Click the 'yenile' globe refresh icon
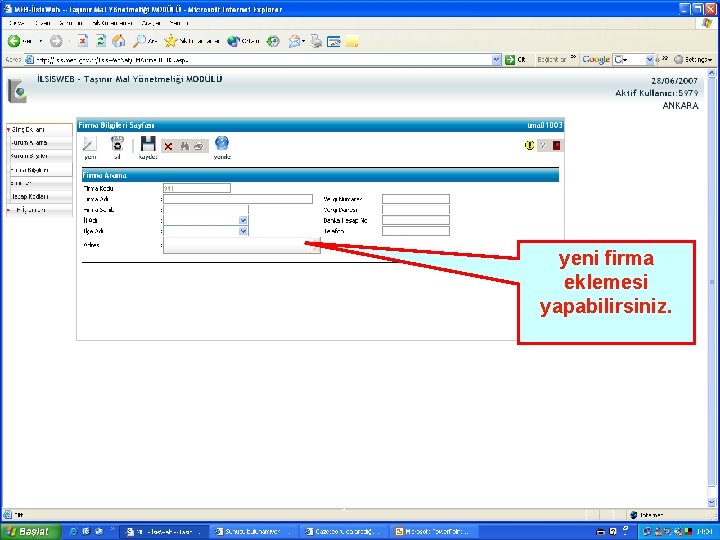This screenshot has height=540, width=720. coord(222,143)
